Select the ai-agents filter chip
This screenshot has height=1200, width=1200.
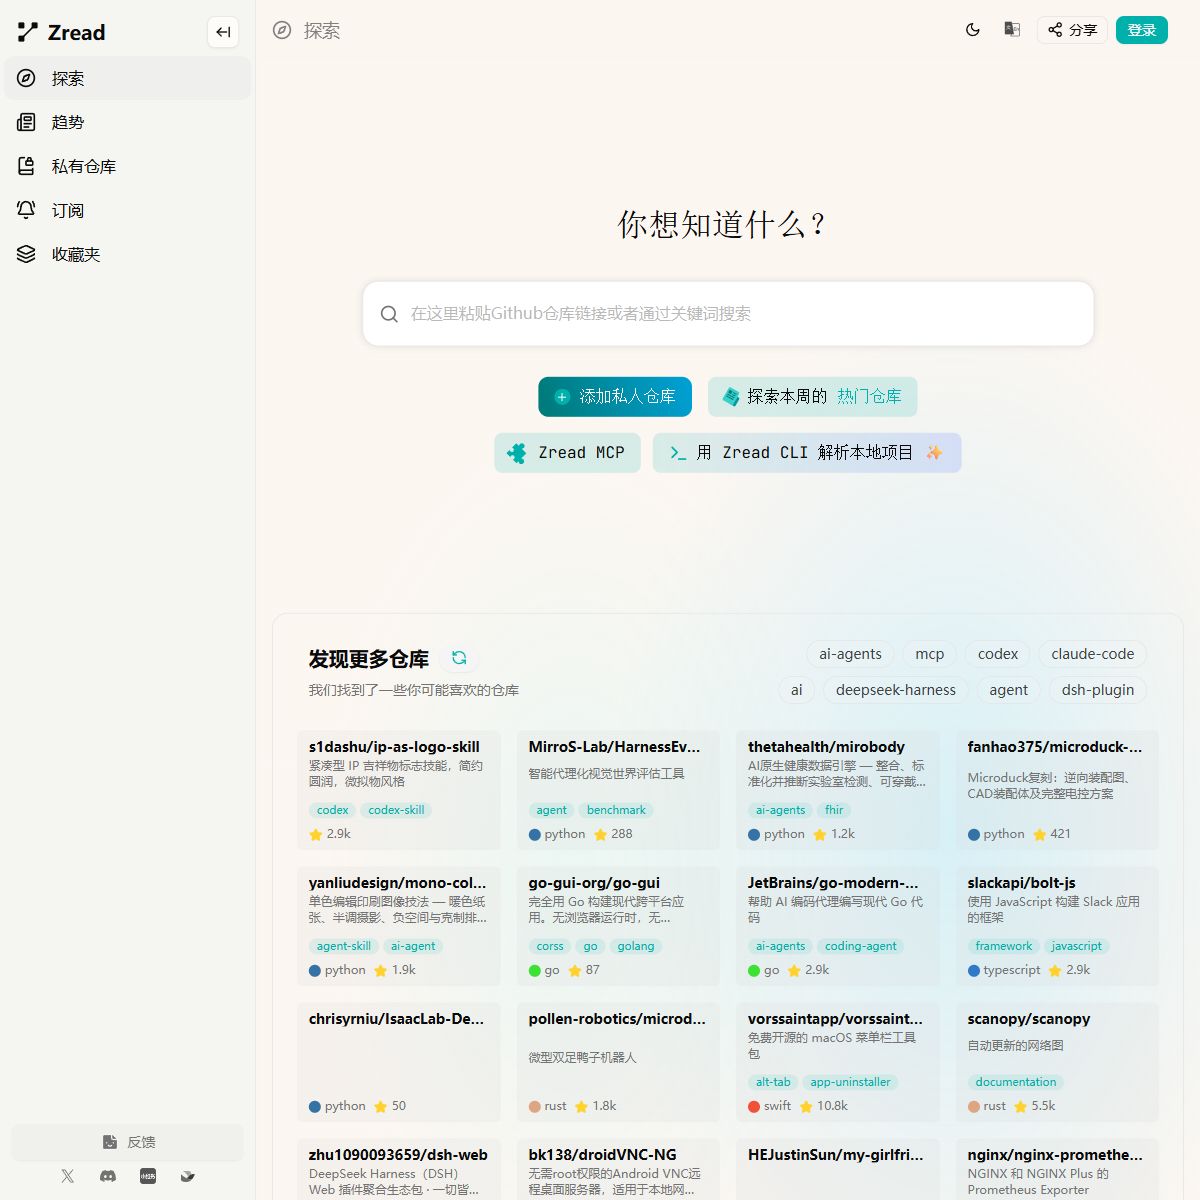pyautogui.click(x=850, y=654)
